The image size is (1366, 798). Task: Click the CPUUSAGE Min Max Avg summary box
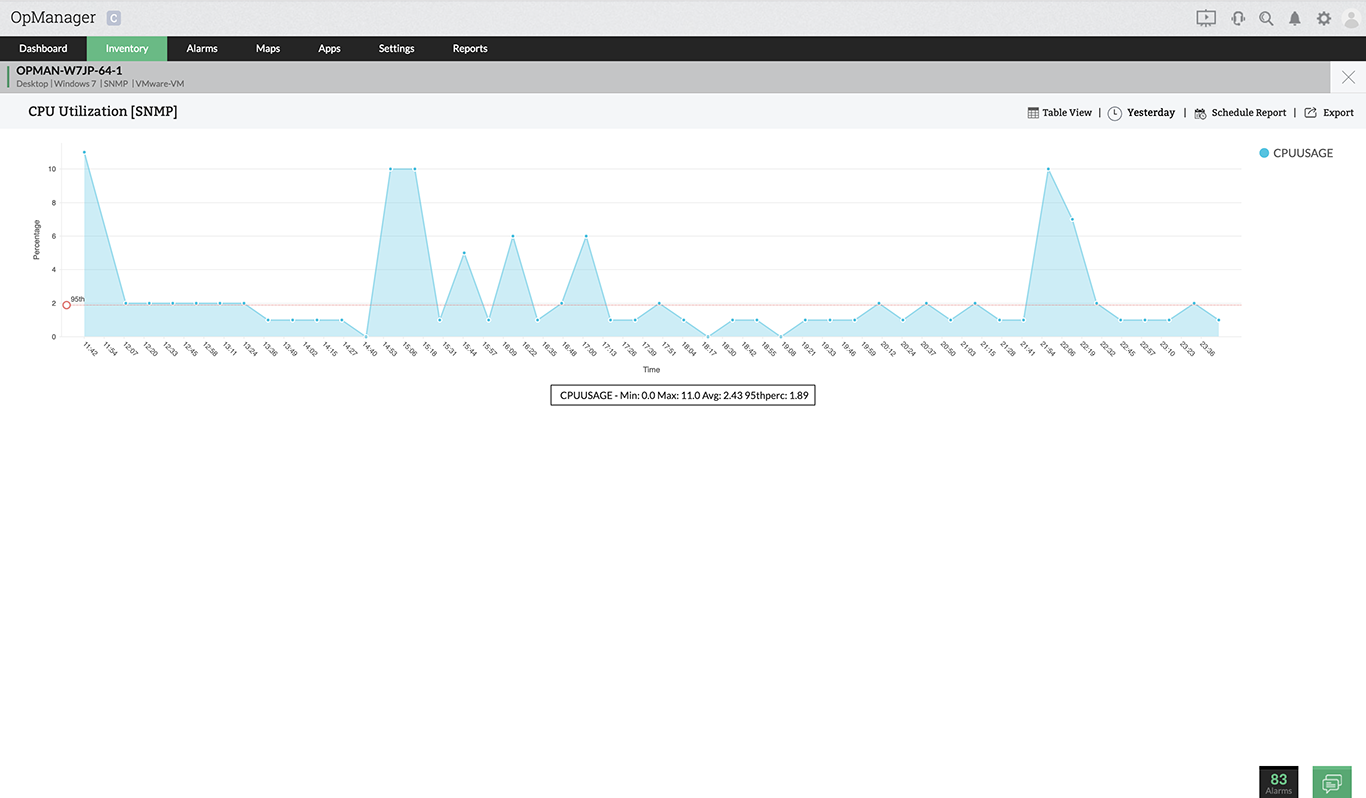coord(683,395)
